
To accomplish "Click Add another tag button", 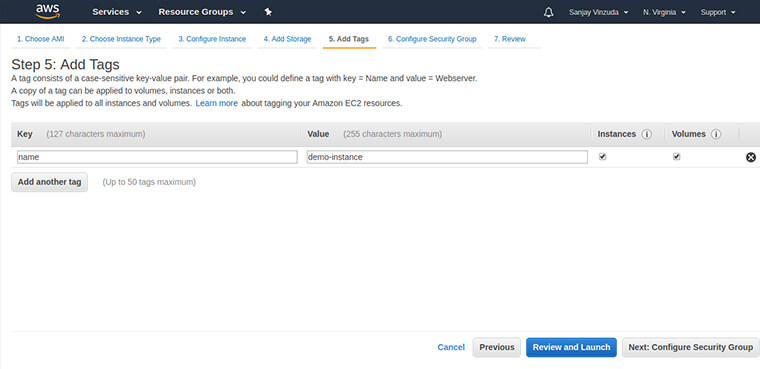I will coord(49,182).
